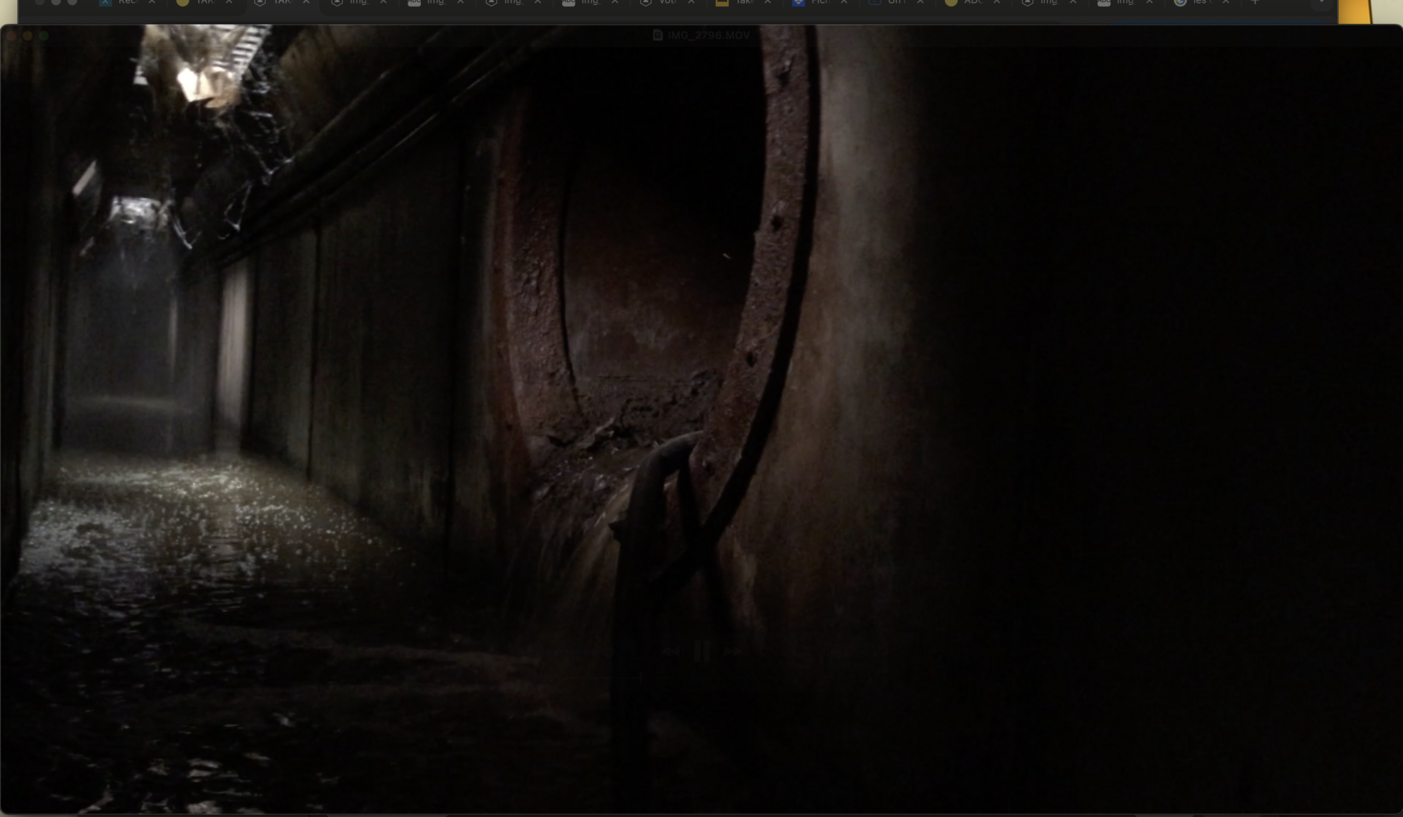
Task: Close the "Fich" browser tab
Action: 844,3
